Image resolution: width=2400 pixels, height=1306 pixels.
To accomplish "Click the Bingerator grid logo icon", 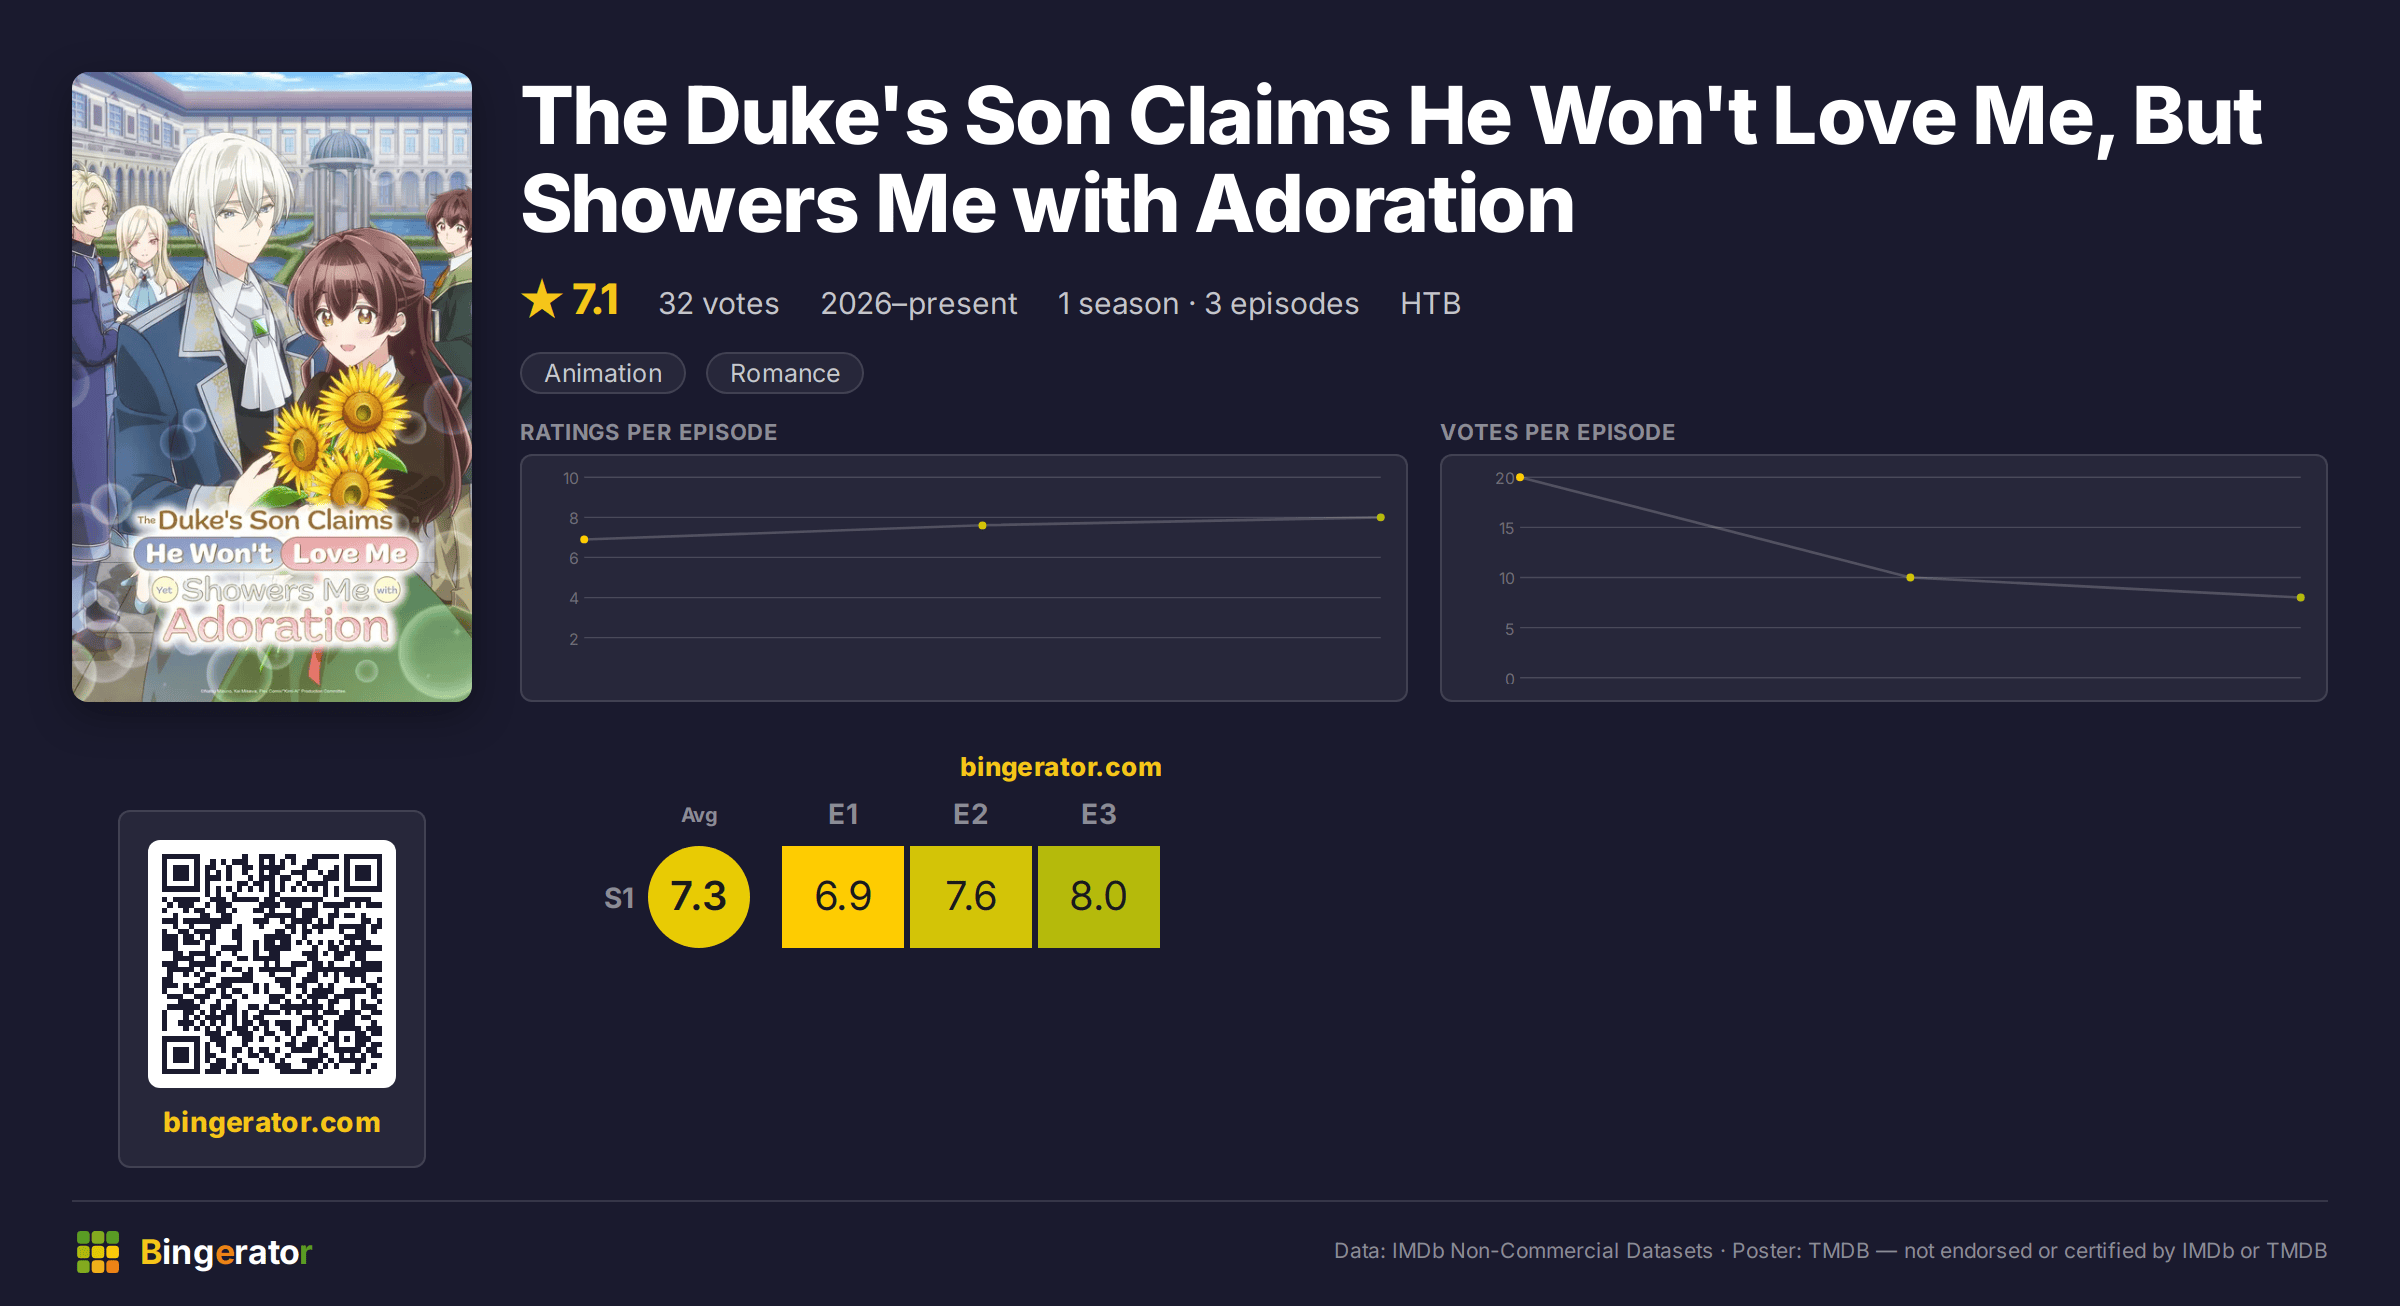I will pos(98,1252).
